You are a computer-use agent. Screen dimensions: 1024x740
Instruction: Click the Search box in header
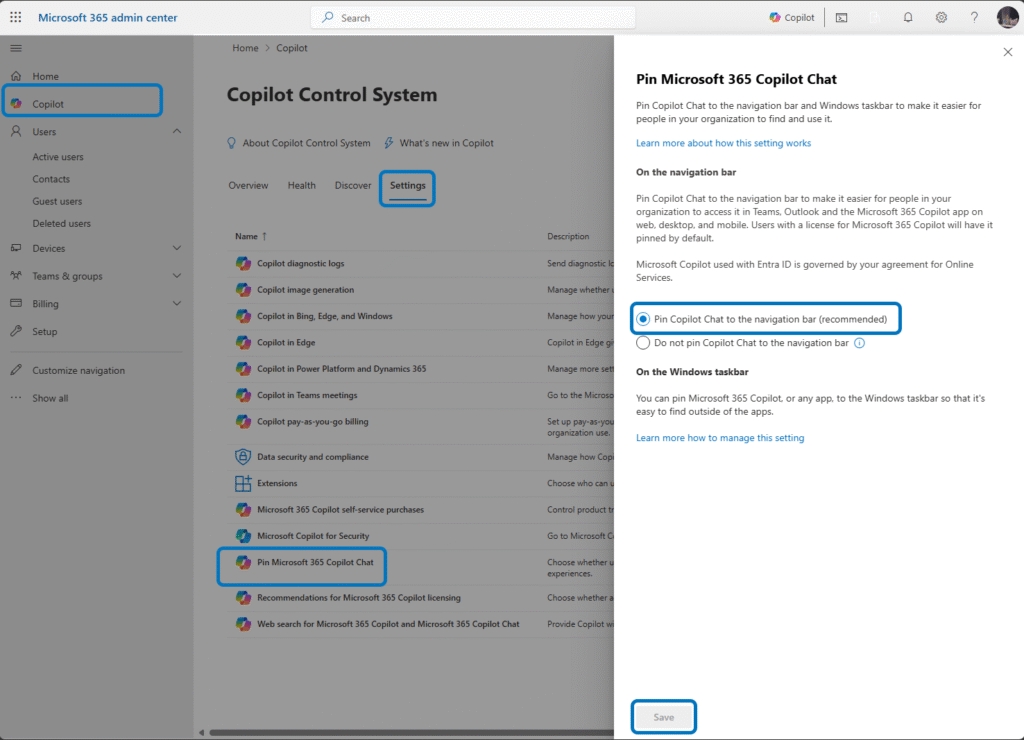[x=473, y=18]
